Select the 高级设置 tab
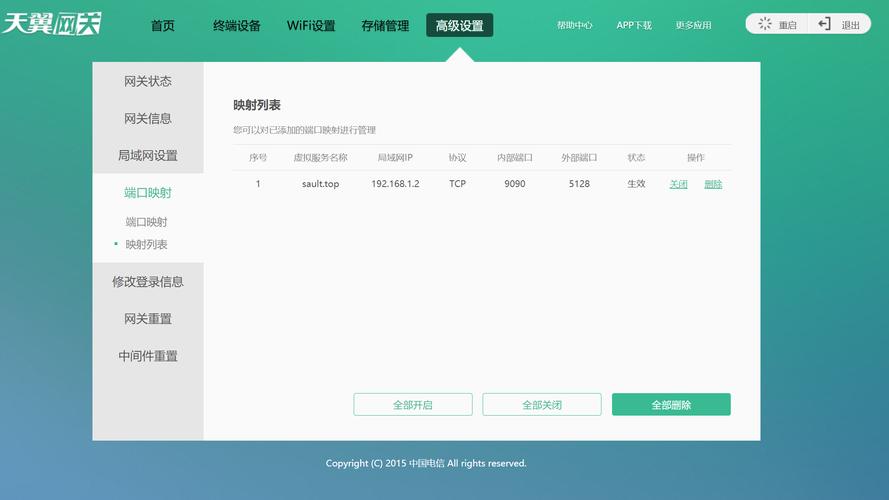 pyautogui.click(x=459, y=26)
